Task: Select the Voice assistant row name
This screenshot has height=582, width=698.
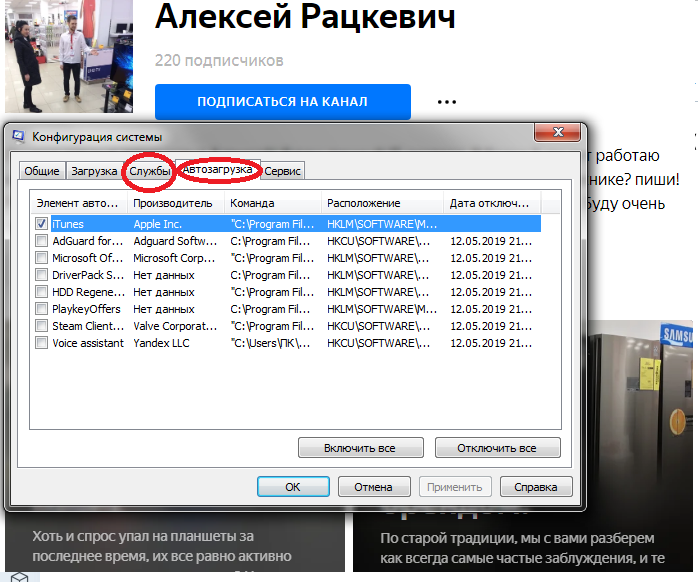Action: [x=88, y=343]
